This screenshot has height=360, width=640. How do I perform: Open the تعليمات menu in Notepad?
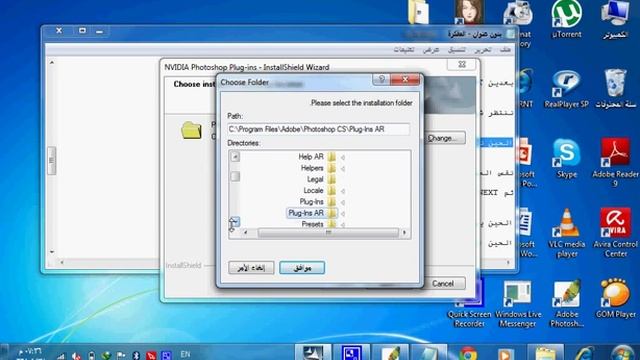[404, 50]
